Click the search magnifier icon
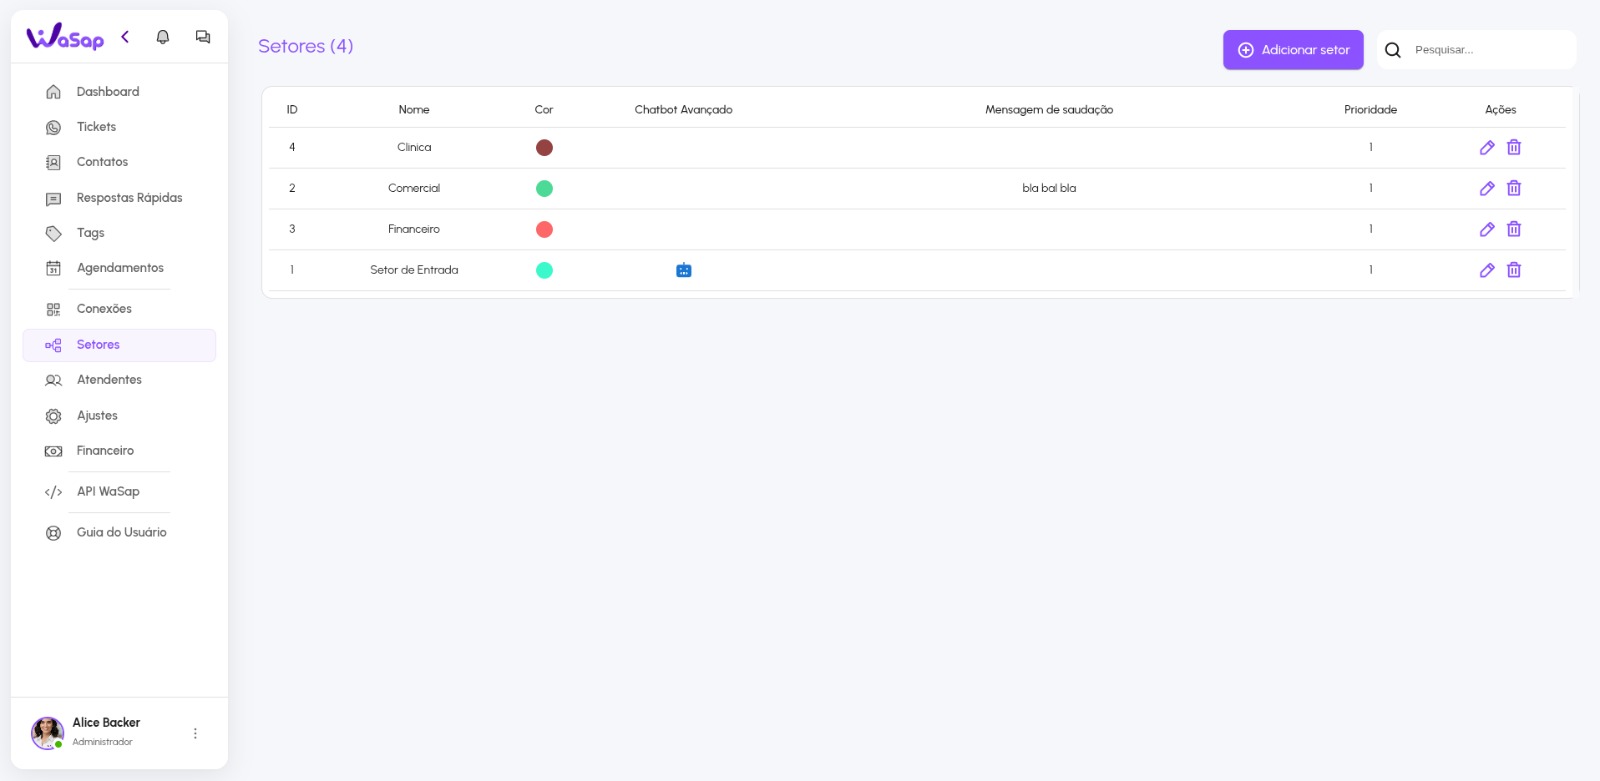This screenshot has height=781, width=1600. point(1393,50)
